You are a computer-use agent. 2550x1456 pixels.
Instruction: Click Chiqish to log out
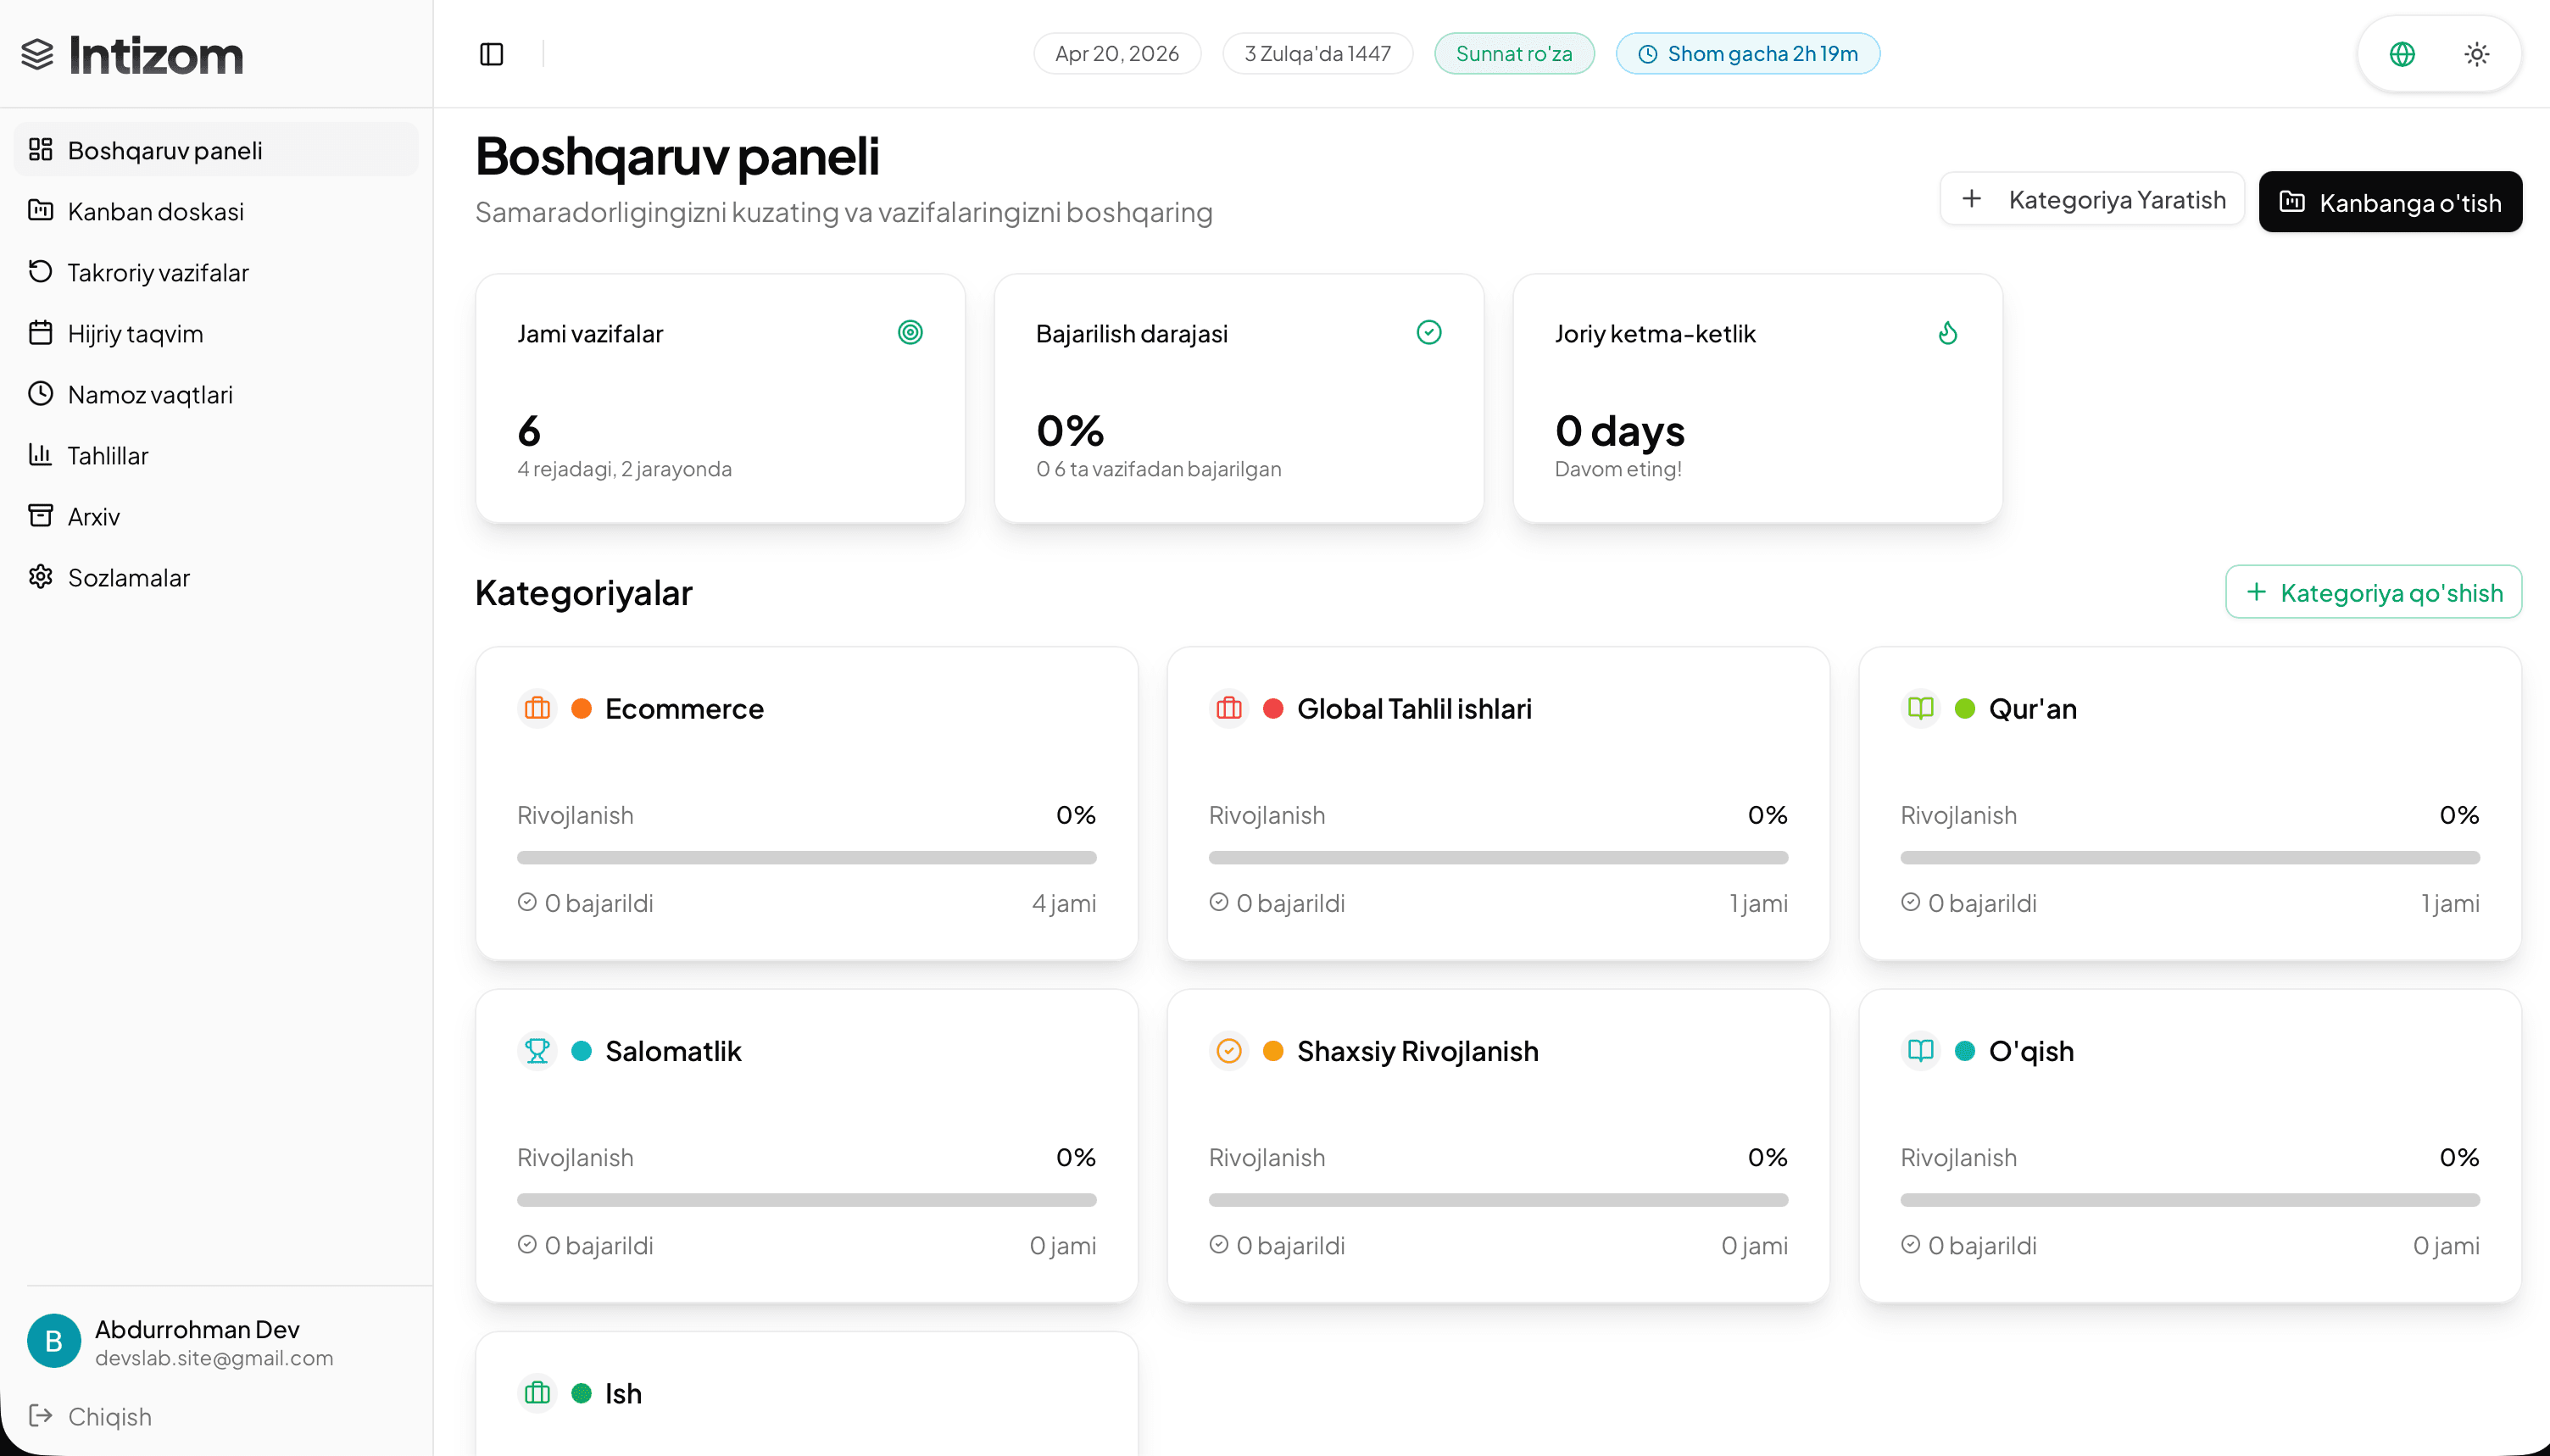pyautogui.click(x=112, y=1416)
